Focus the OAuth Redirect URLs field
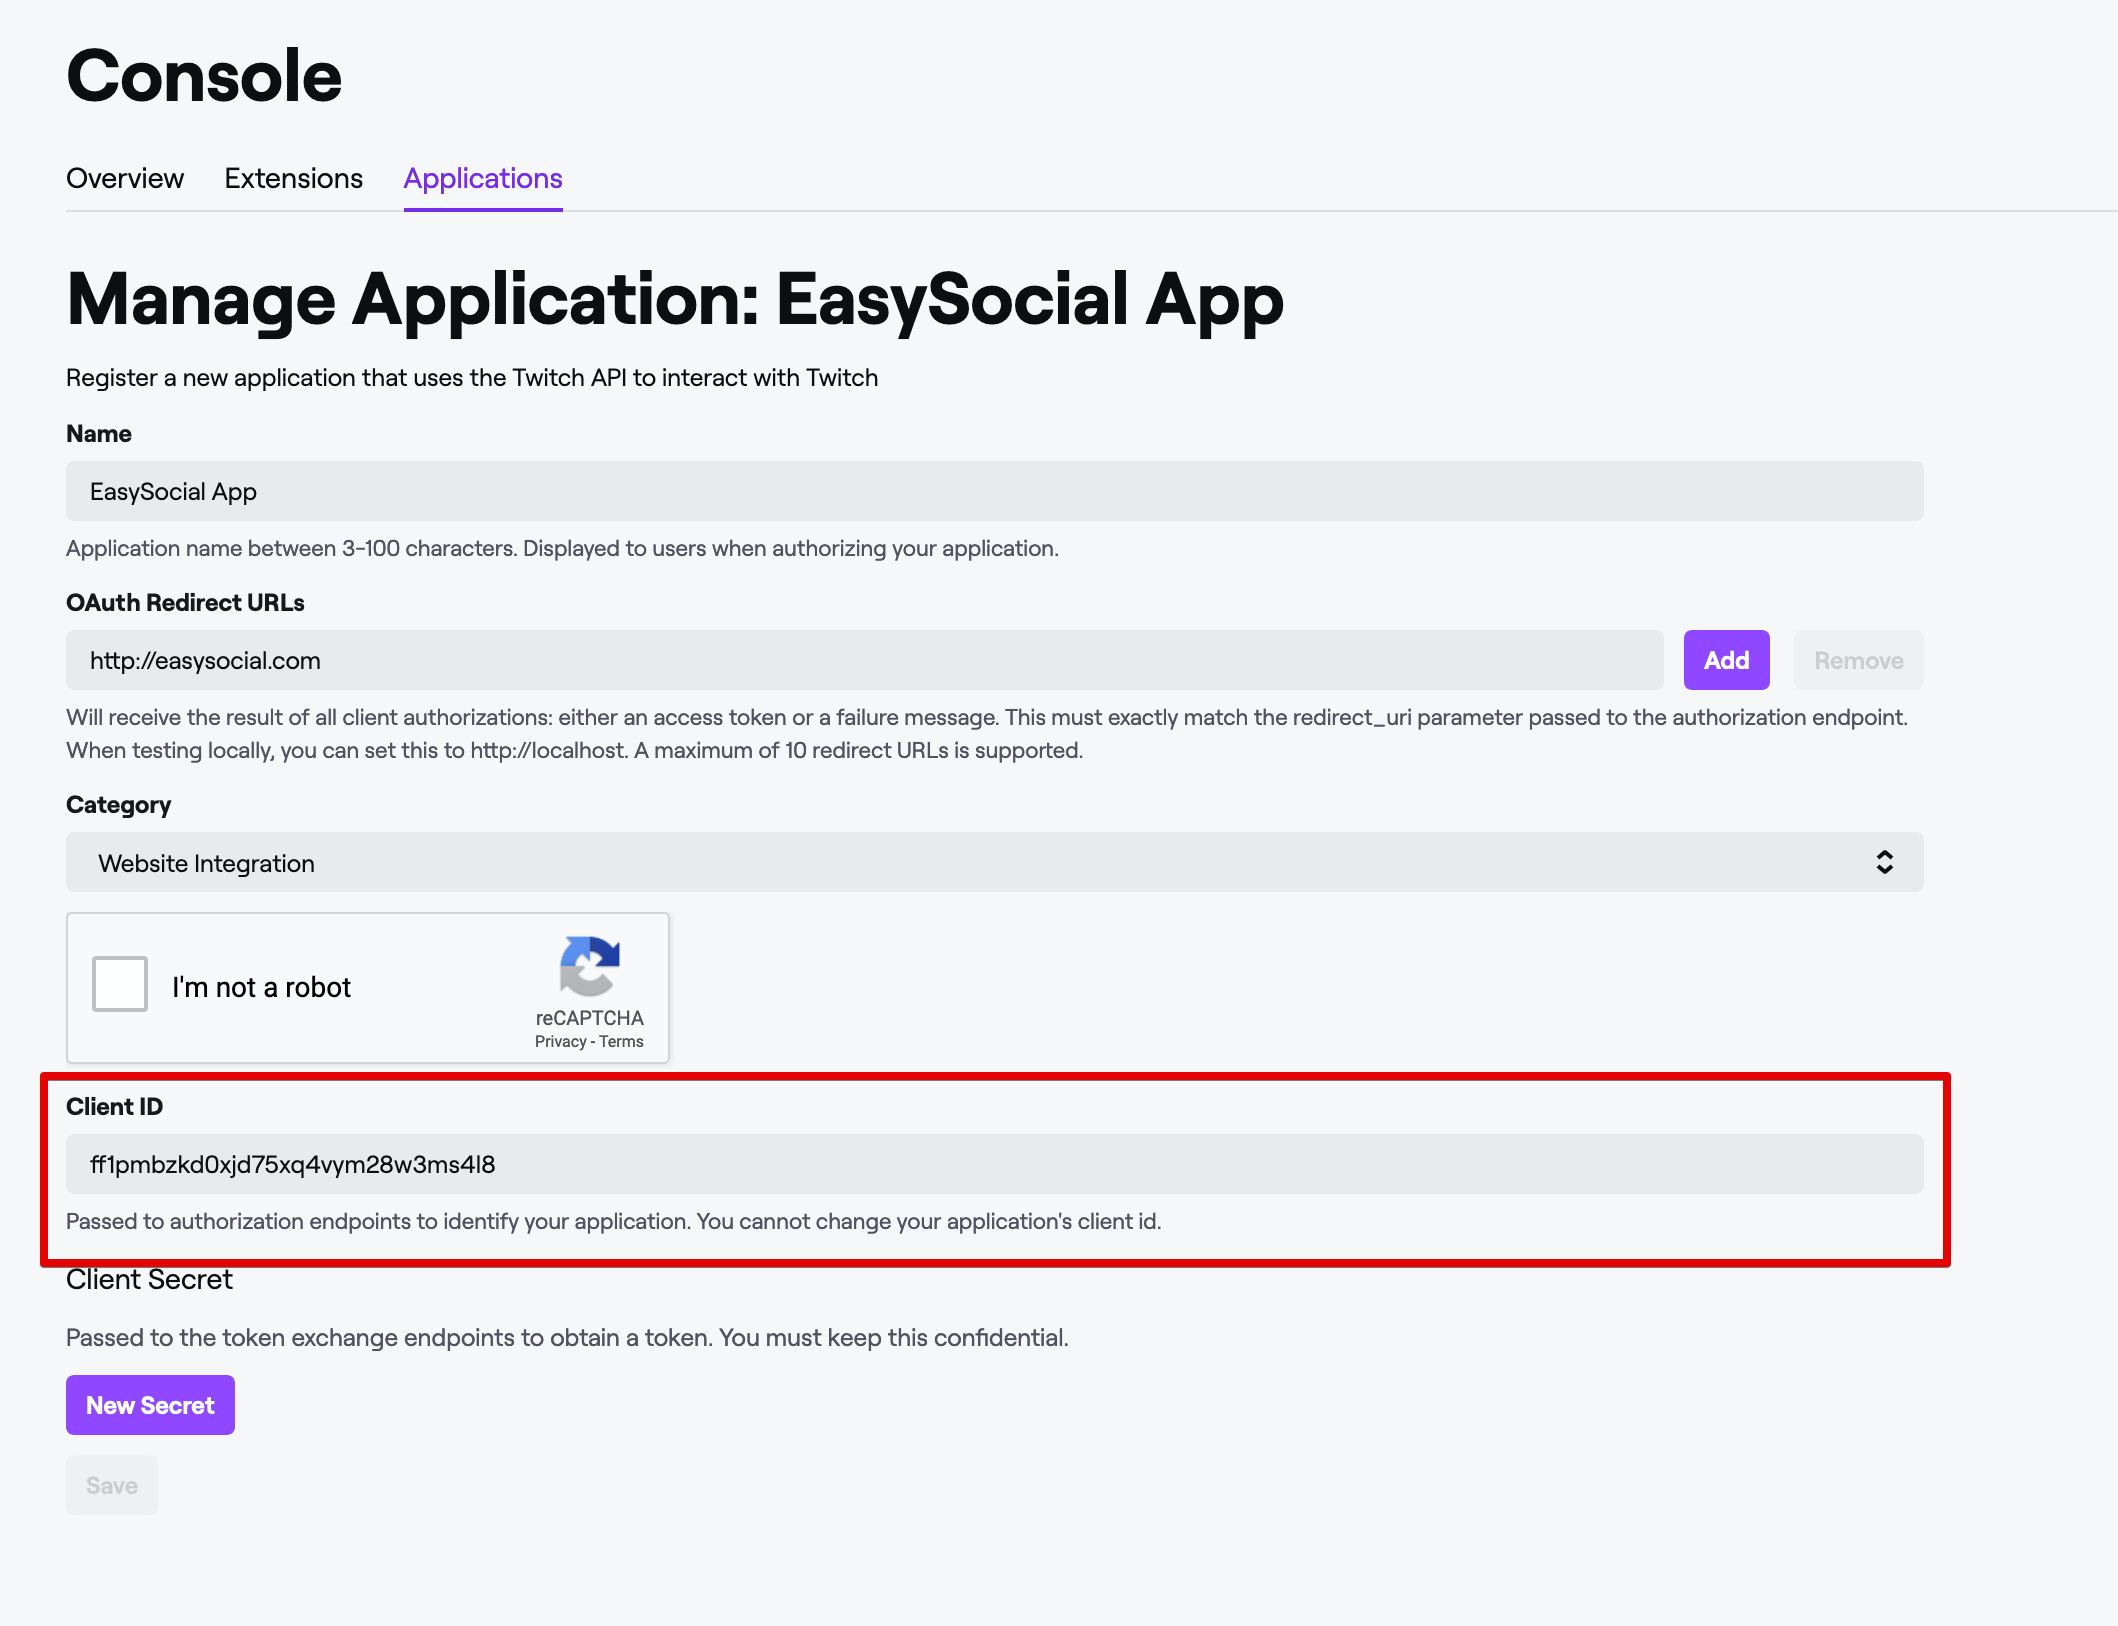Viewport: 2118px width, 1626px height. click(x=865, y=660)
